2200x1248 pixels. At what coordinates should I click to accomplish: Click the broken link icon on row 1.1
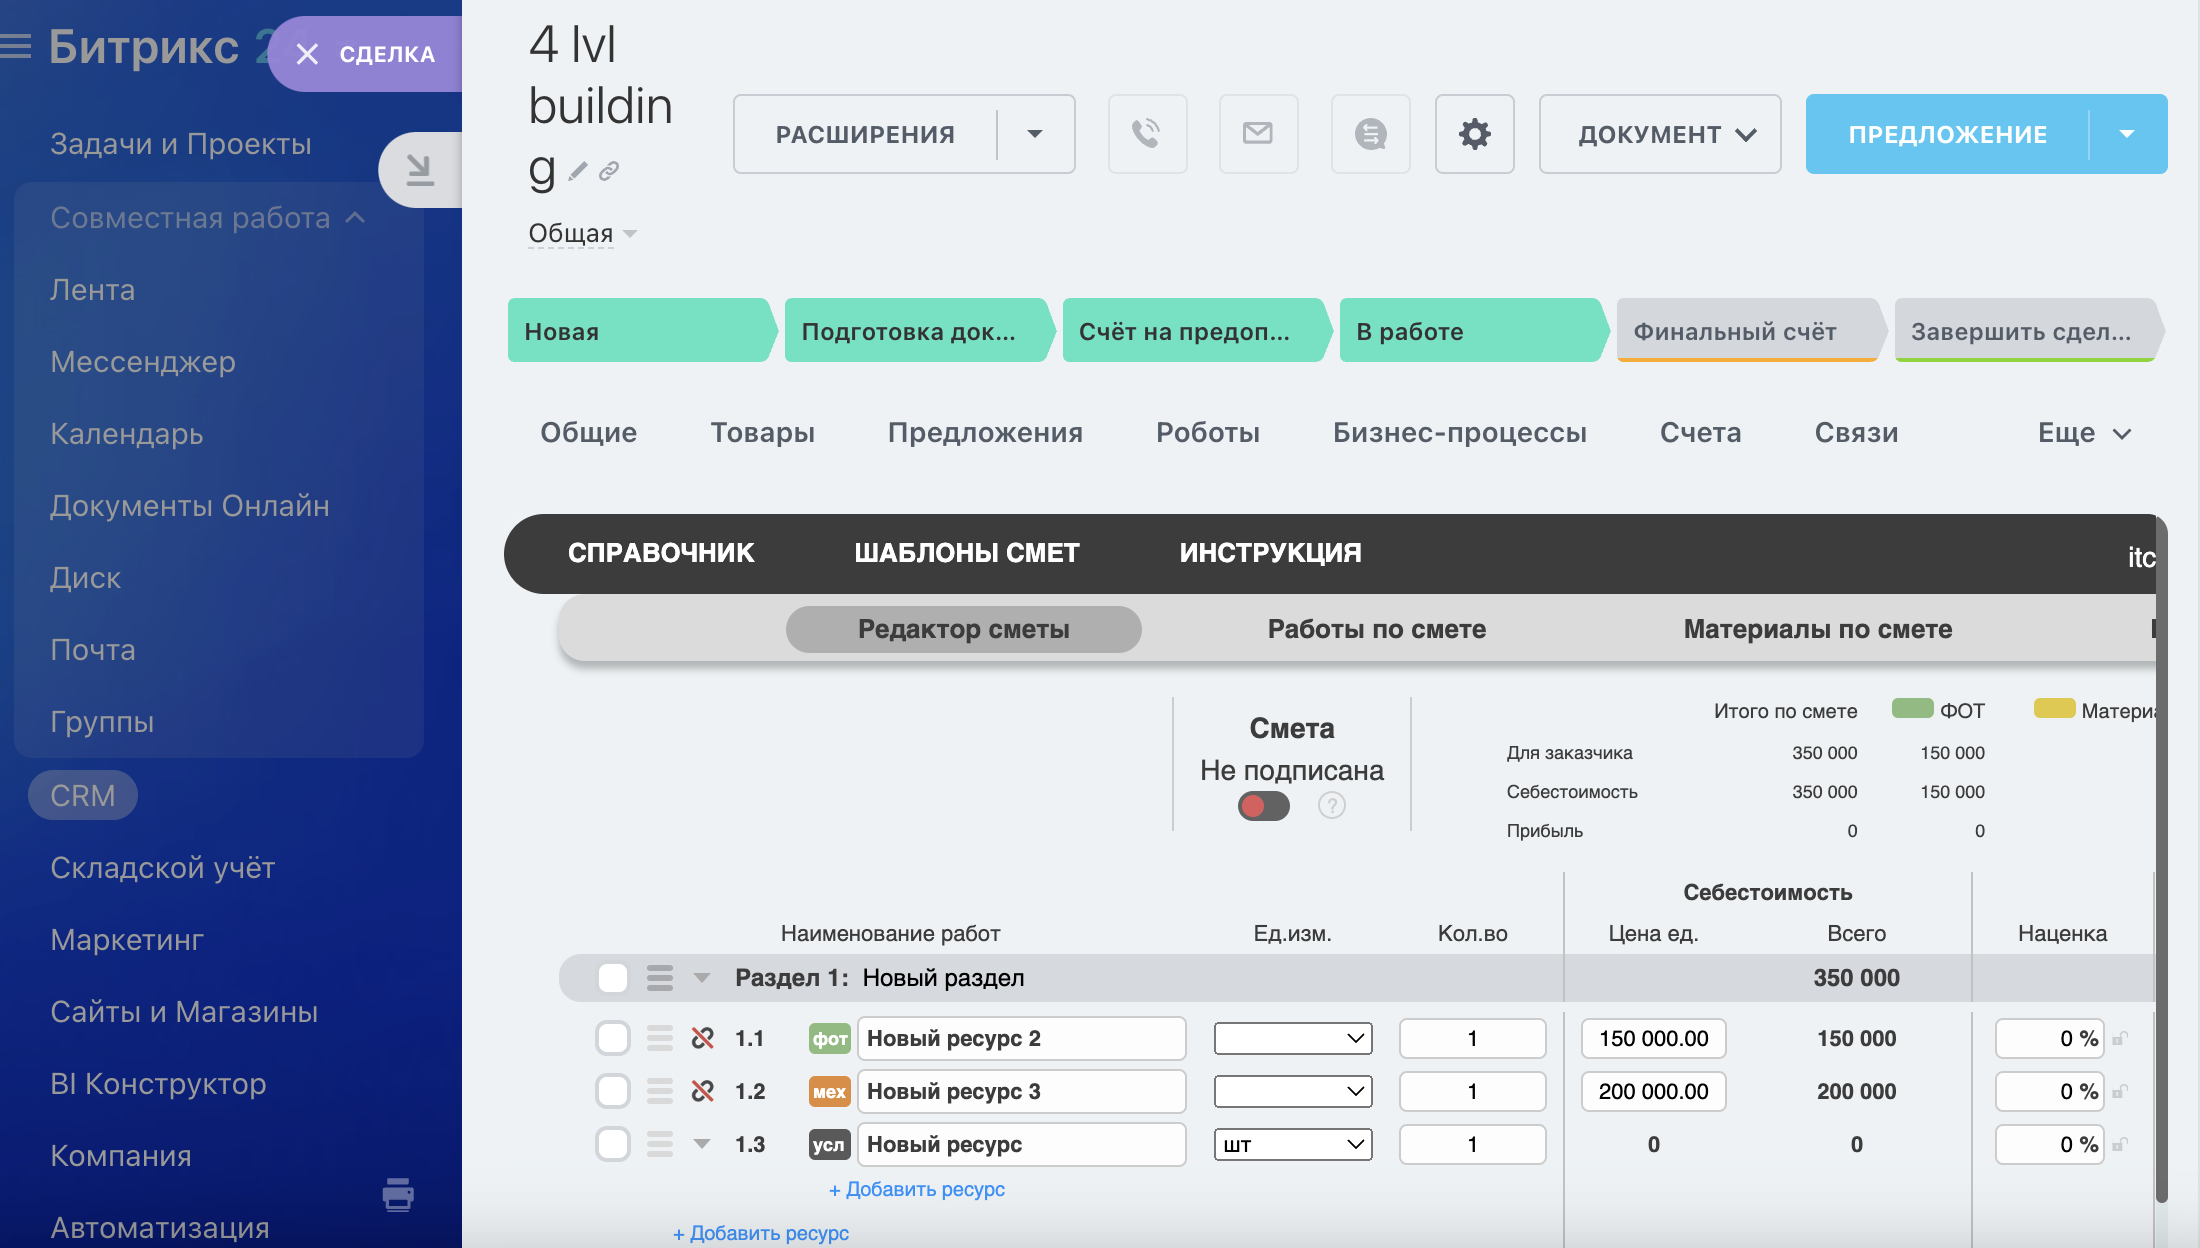tap(704, 1038)
